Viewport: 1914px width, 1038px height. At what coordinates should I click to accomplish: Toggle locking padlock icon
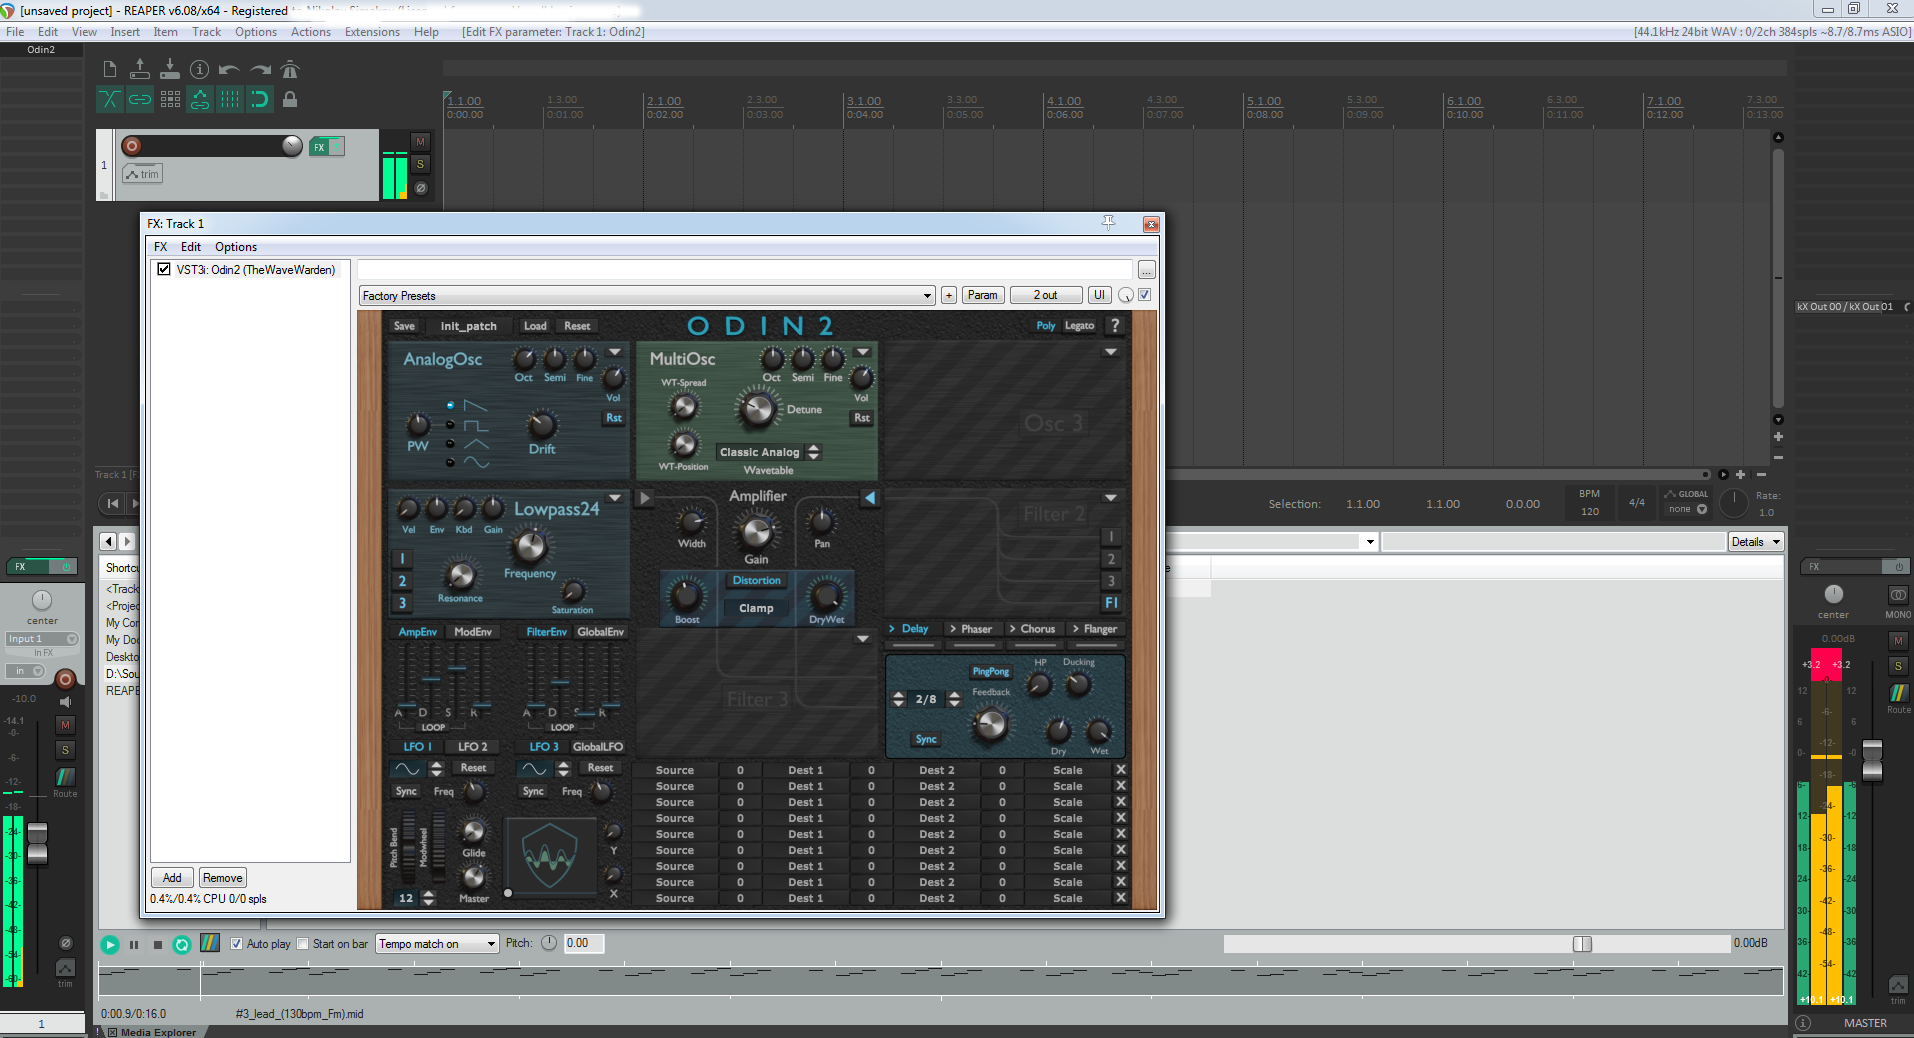tap(290, 99)
